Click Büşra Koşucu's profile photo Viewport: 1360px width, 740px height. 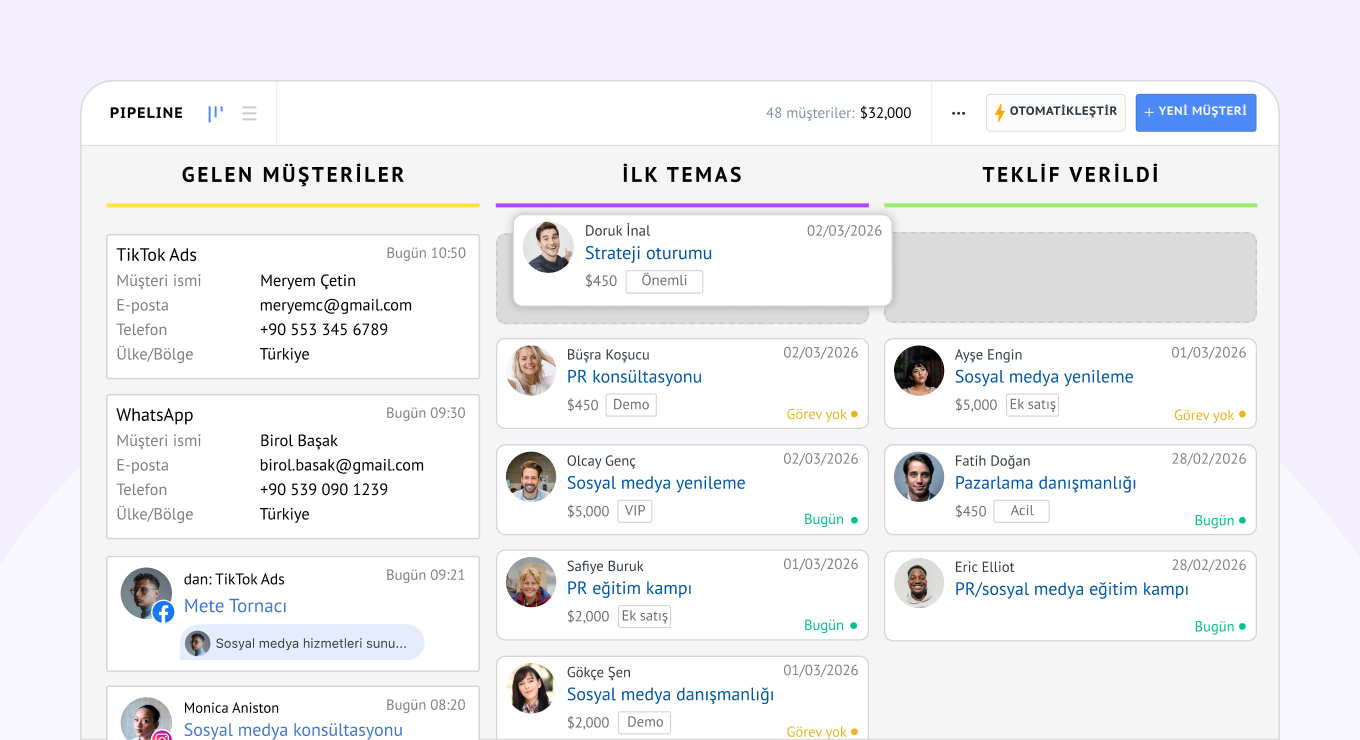click(x=531, y=371)
